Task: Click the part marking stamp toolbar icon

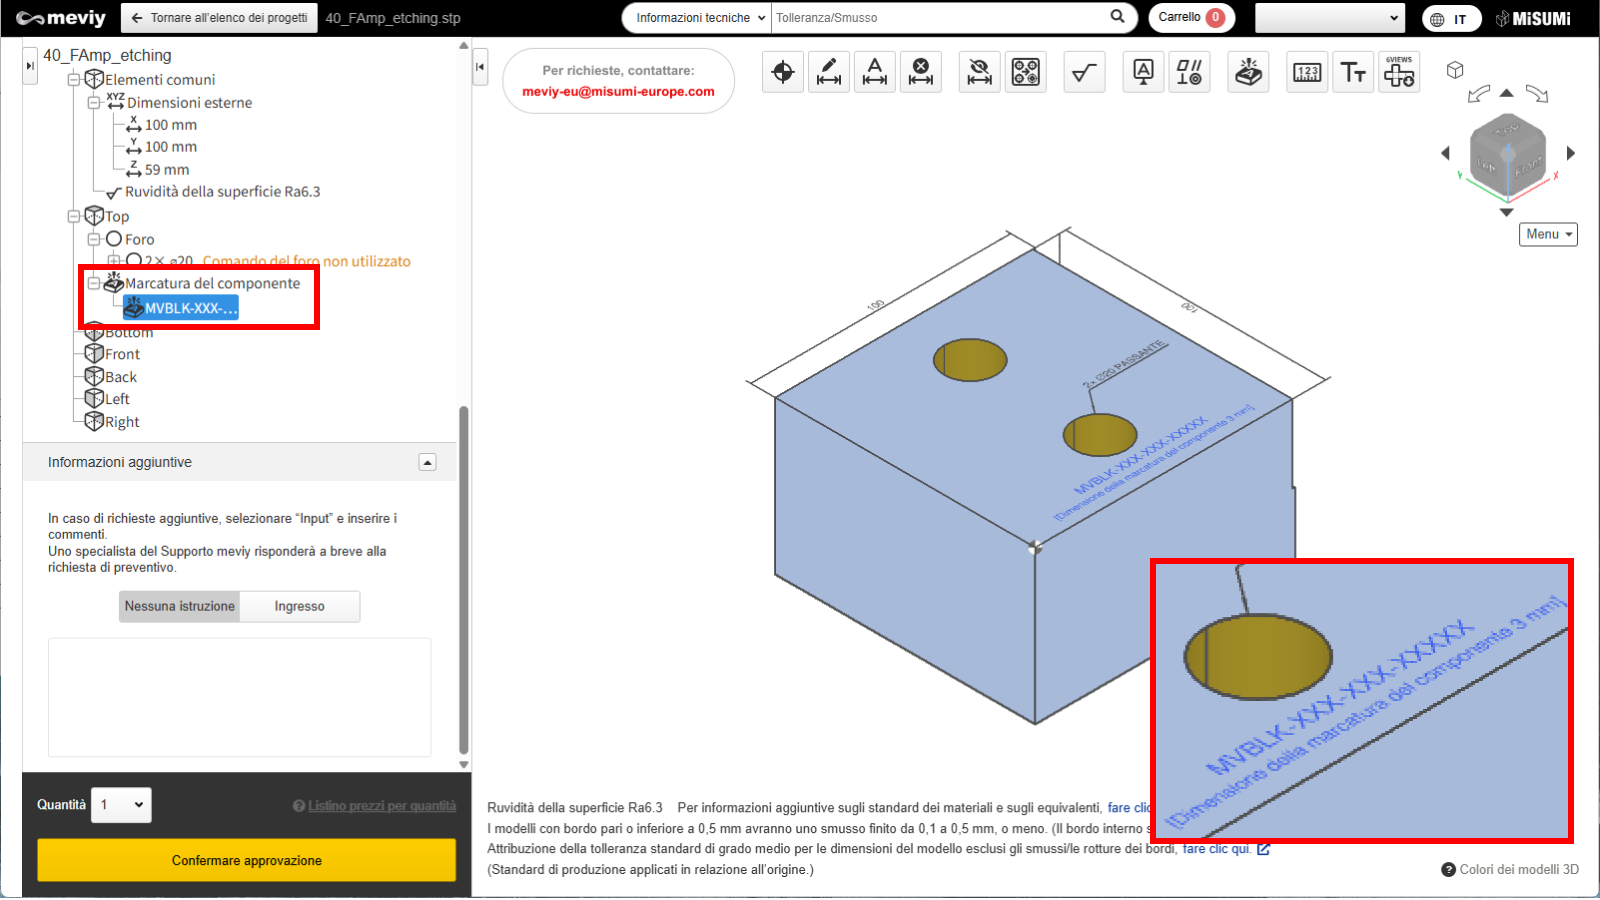Action: click(1248, 72)
